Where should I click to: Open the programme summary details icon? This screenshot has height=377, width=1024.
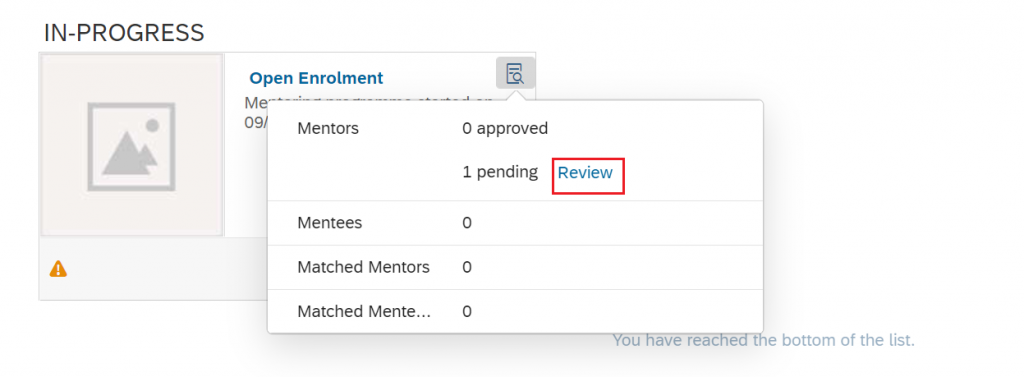[515, 73]
